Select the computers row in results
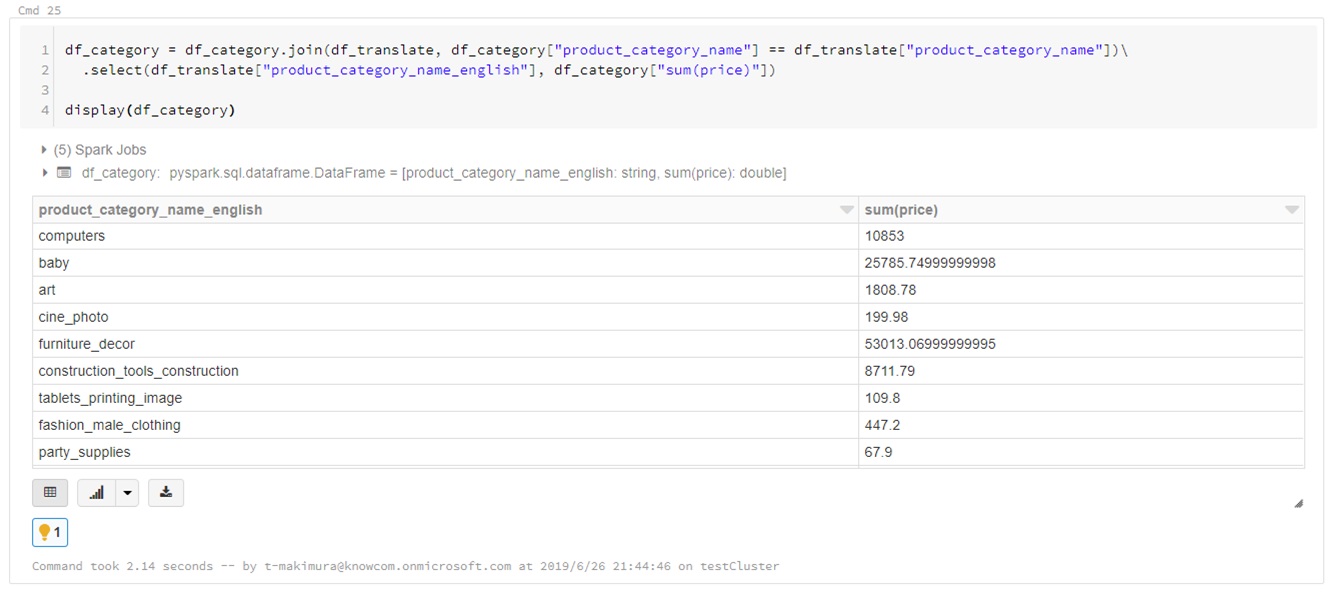This screenshot has width=1330, height=590. pos(200,235)
